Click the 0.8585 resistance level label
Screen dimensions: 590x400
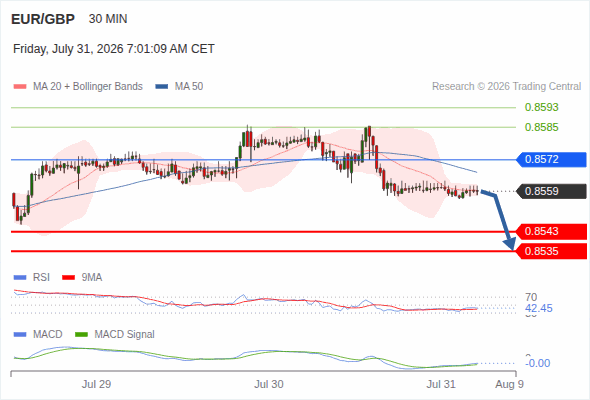coord(541,127)
